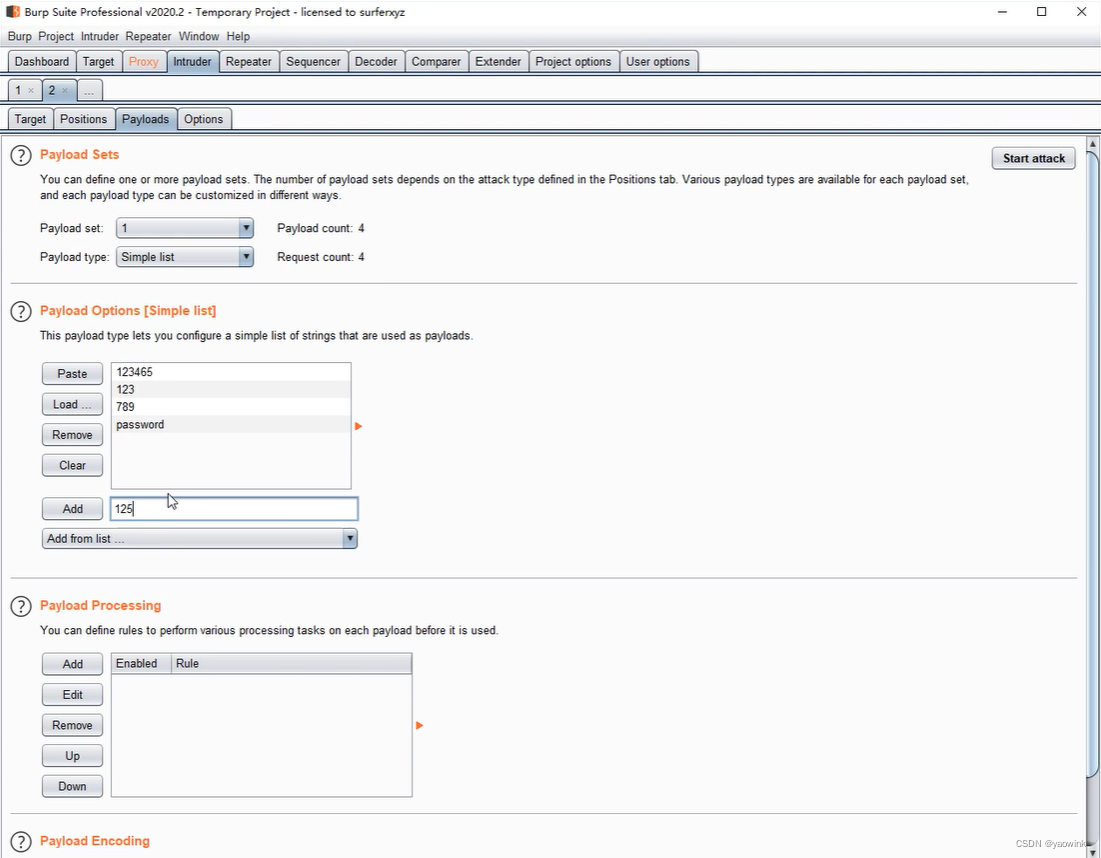
Task: Open the Project options tab
Action: pos(574,62)
